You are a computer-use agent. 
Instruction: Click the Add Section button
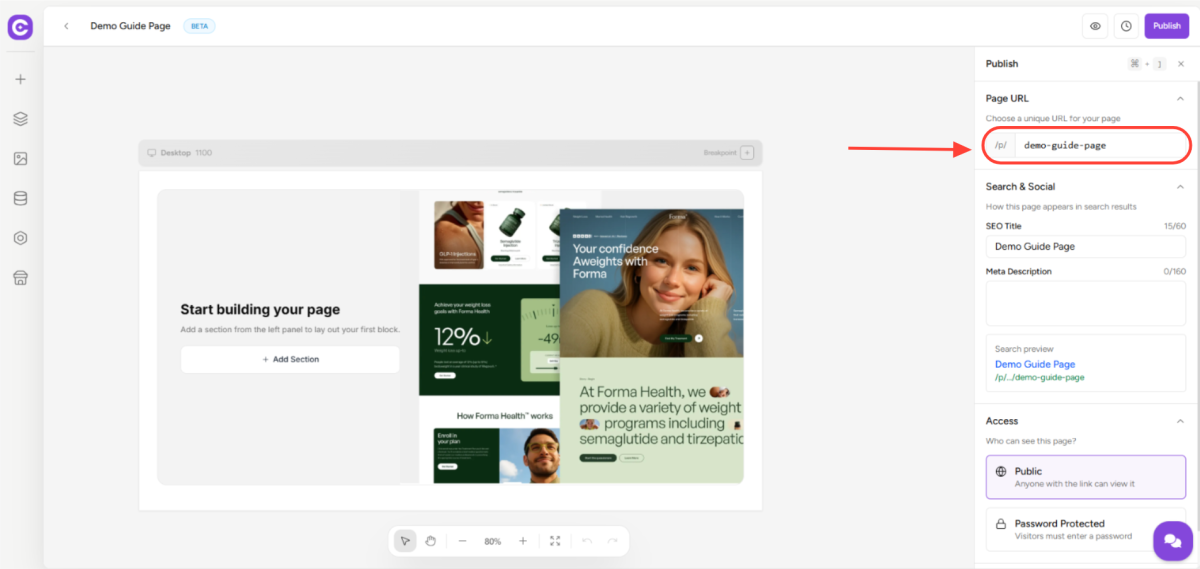tap(290, 359)
